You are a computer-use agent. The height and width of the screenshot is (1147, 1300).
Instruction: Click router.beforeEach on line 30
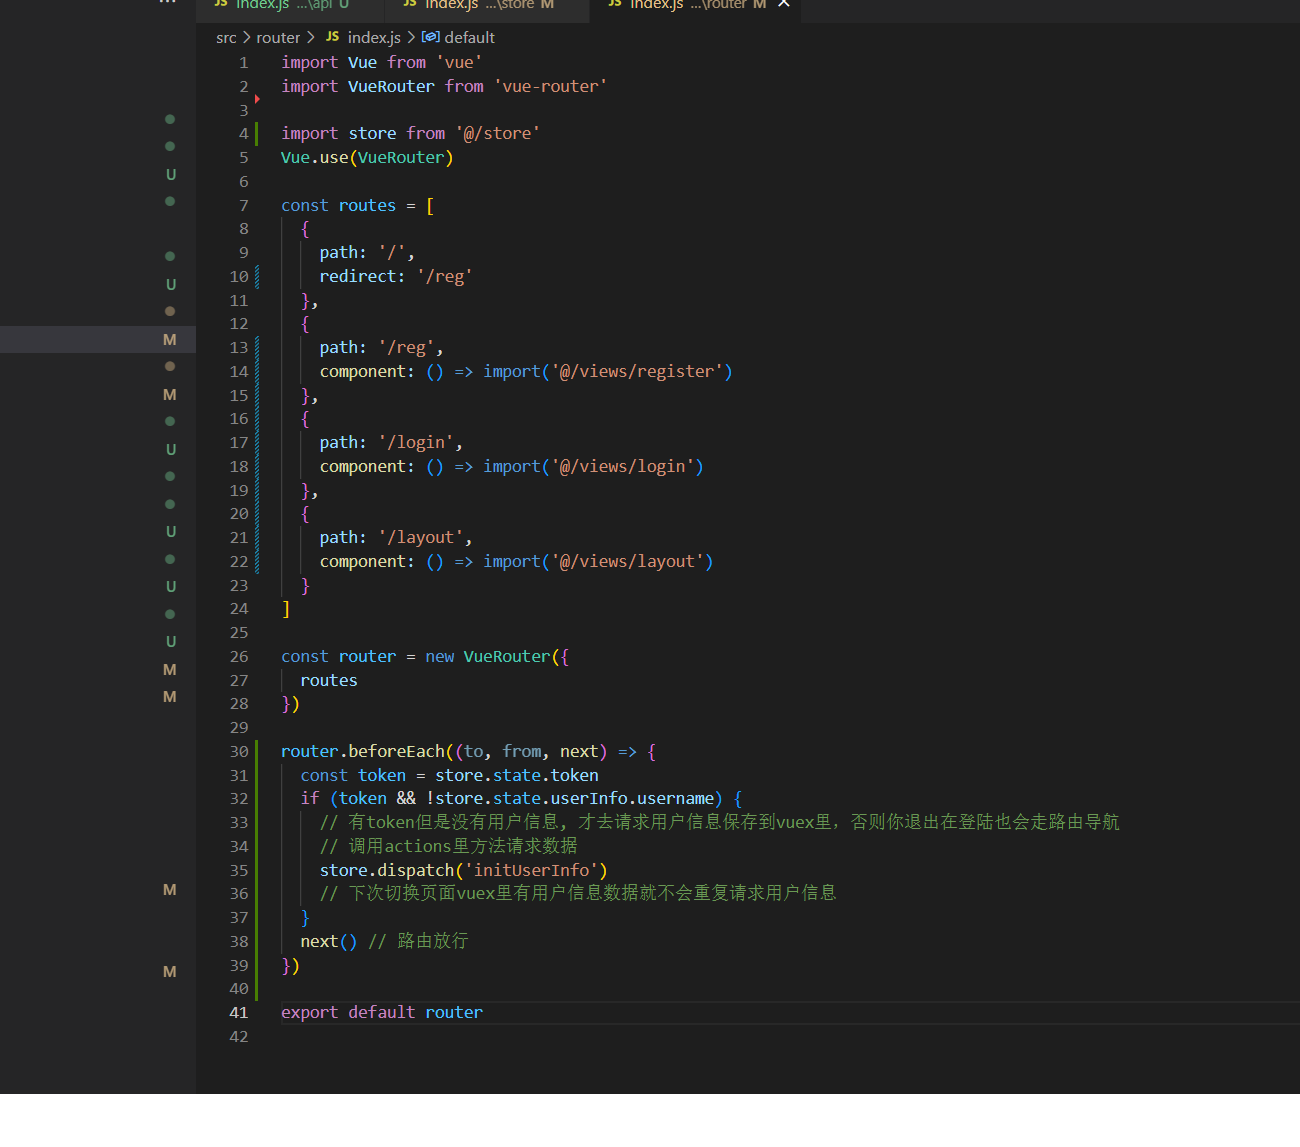tap(362, 752)
